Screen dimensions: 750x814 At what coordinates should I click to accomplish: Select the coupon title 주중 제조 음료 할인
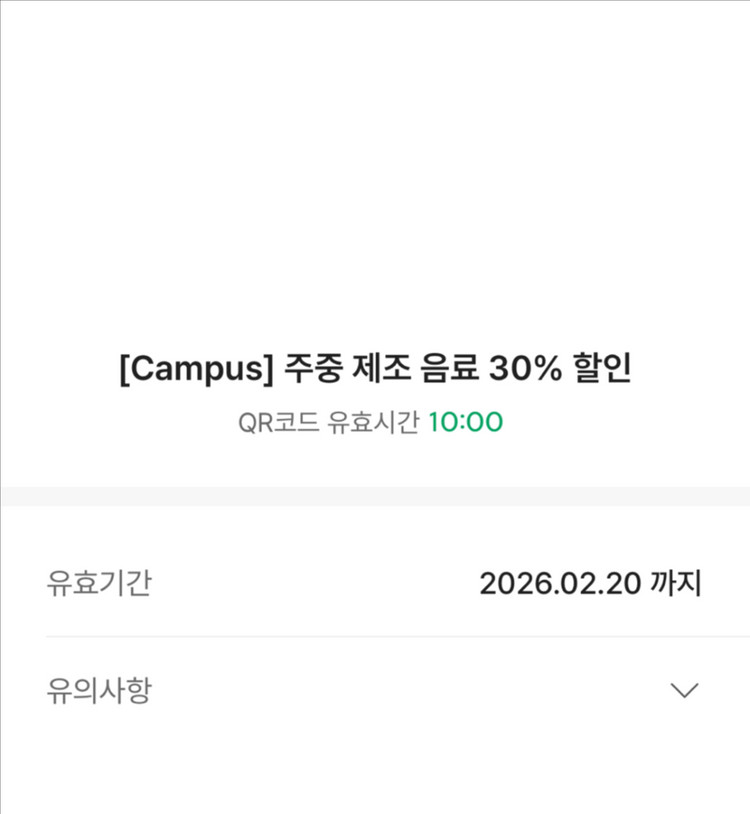click(x=375, y=368)
